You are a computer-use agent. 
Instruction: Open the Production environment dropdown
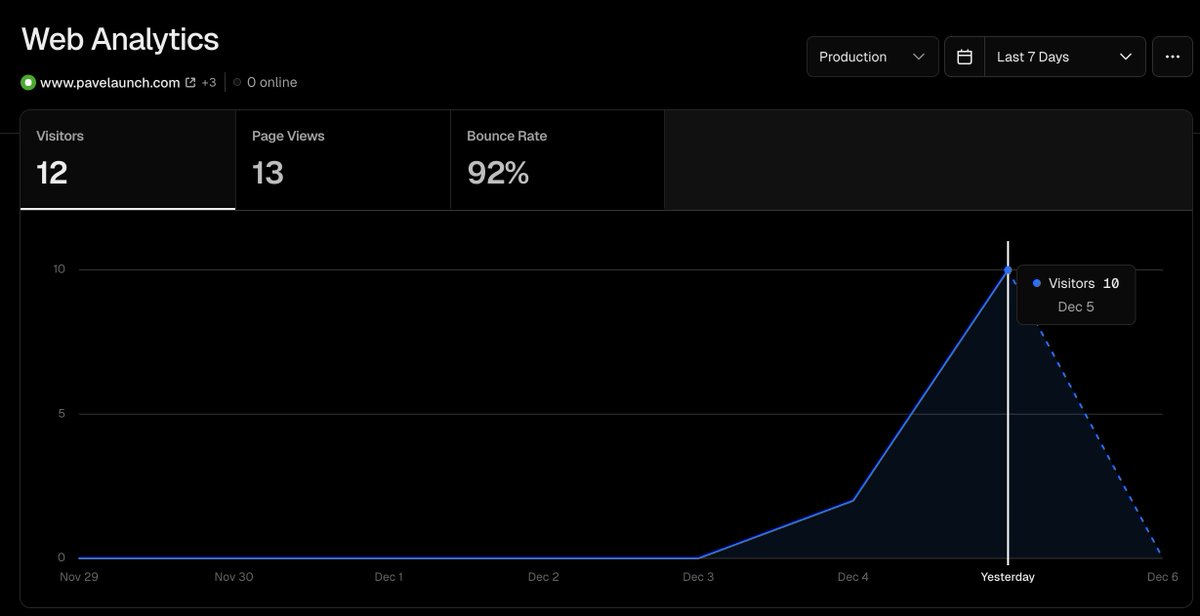[872, 57]
